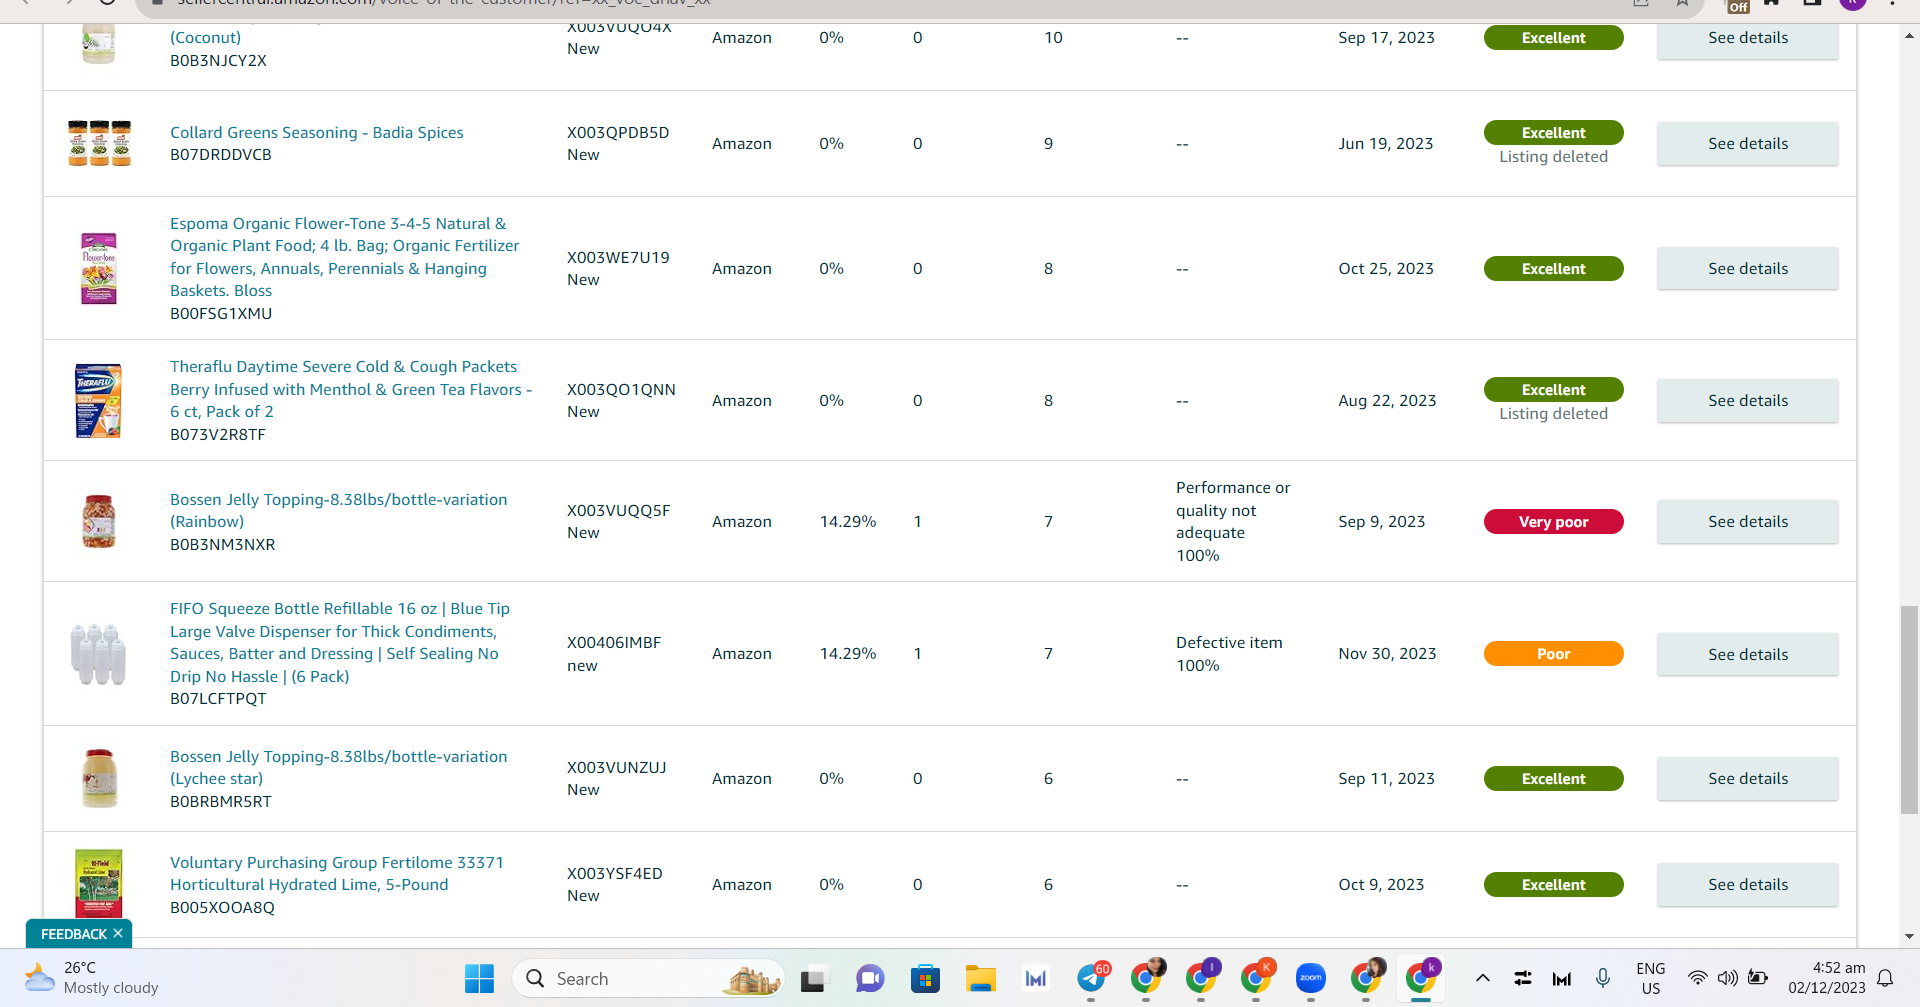This screenshot has height=1007, width=1920.
Task: See details for Fertilome Hydrated Lime
Action: (1747, 885)
